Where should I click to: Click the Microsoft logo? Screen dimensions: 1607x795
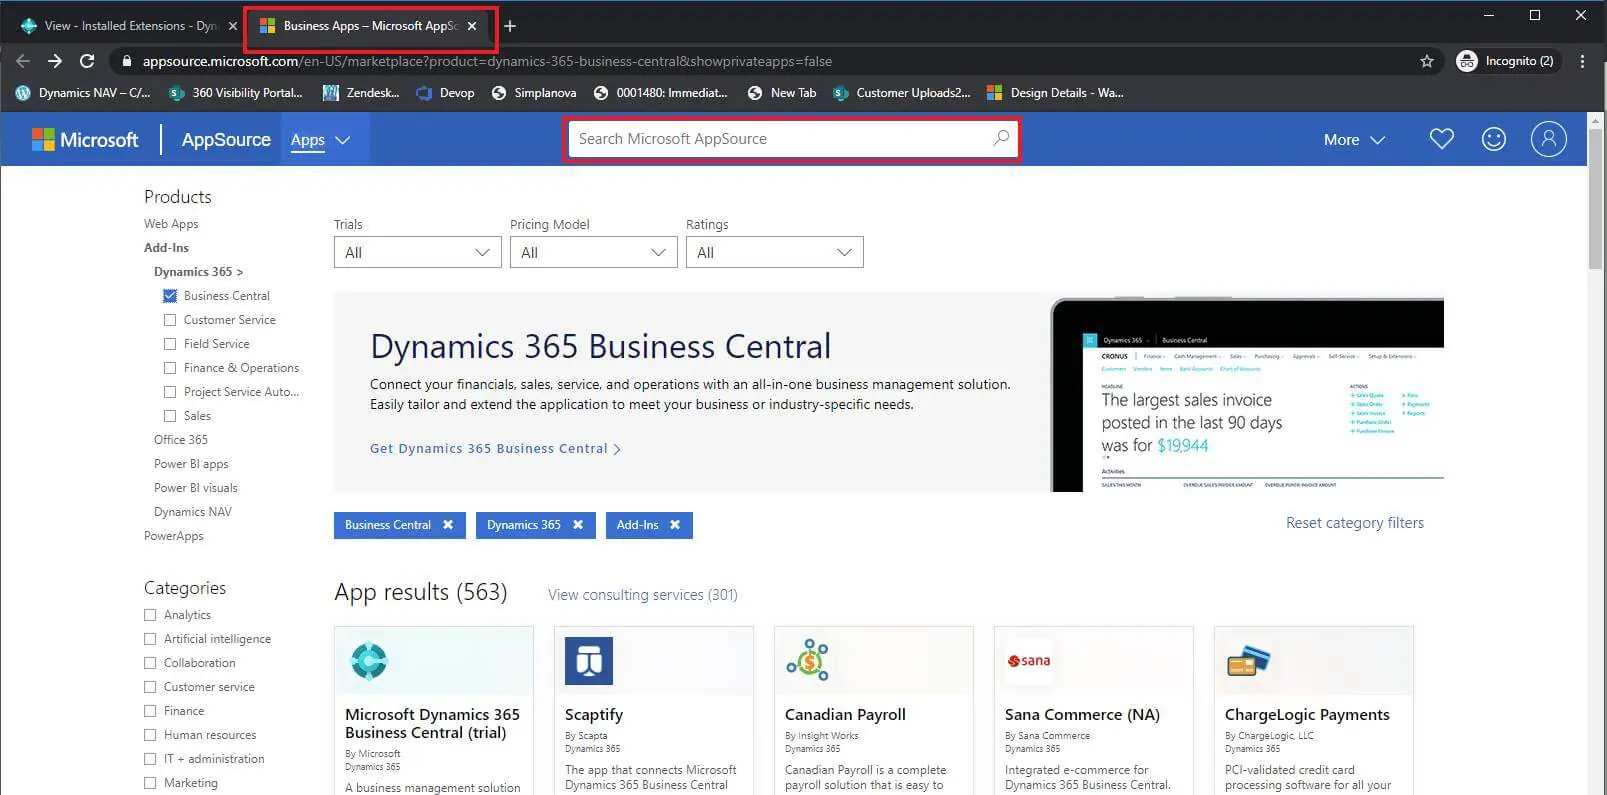click(85, 140)
